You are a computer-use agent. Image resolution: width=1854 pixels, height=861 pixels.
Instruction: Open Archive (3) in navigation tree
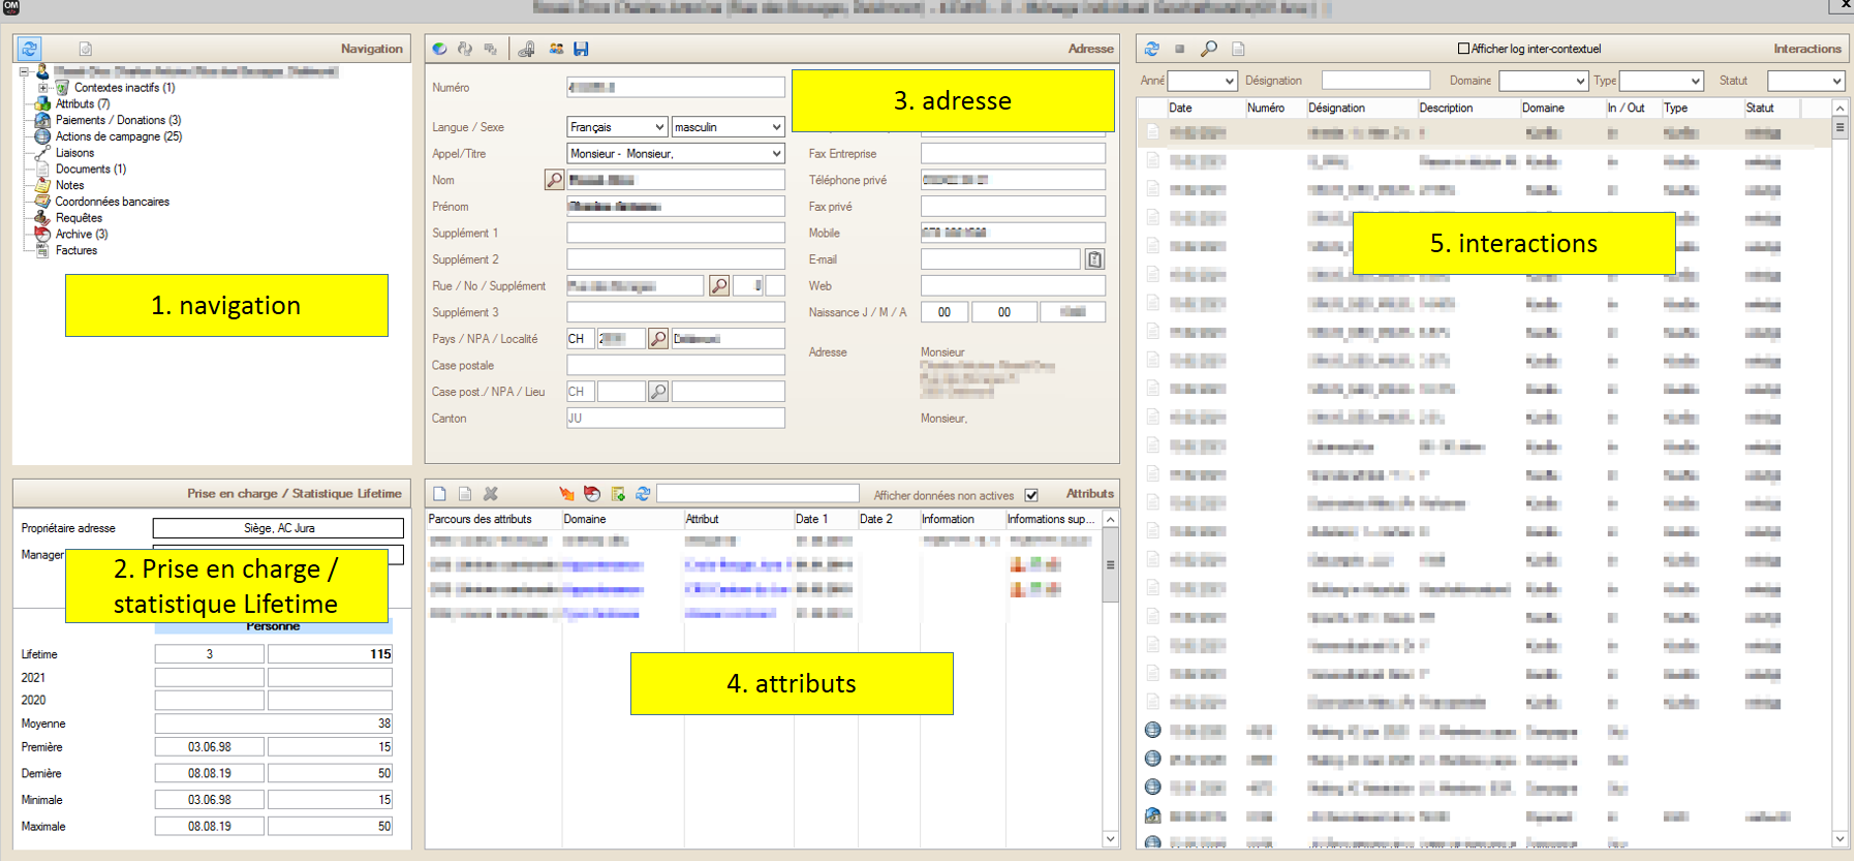click(x=81, y=234)
